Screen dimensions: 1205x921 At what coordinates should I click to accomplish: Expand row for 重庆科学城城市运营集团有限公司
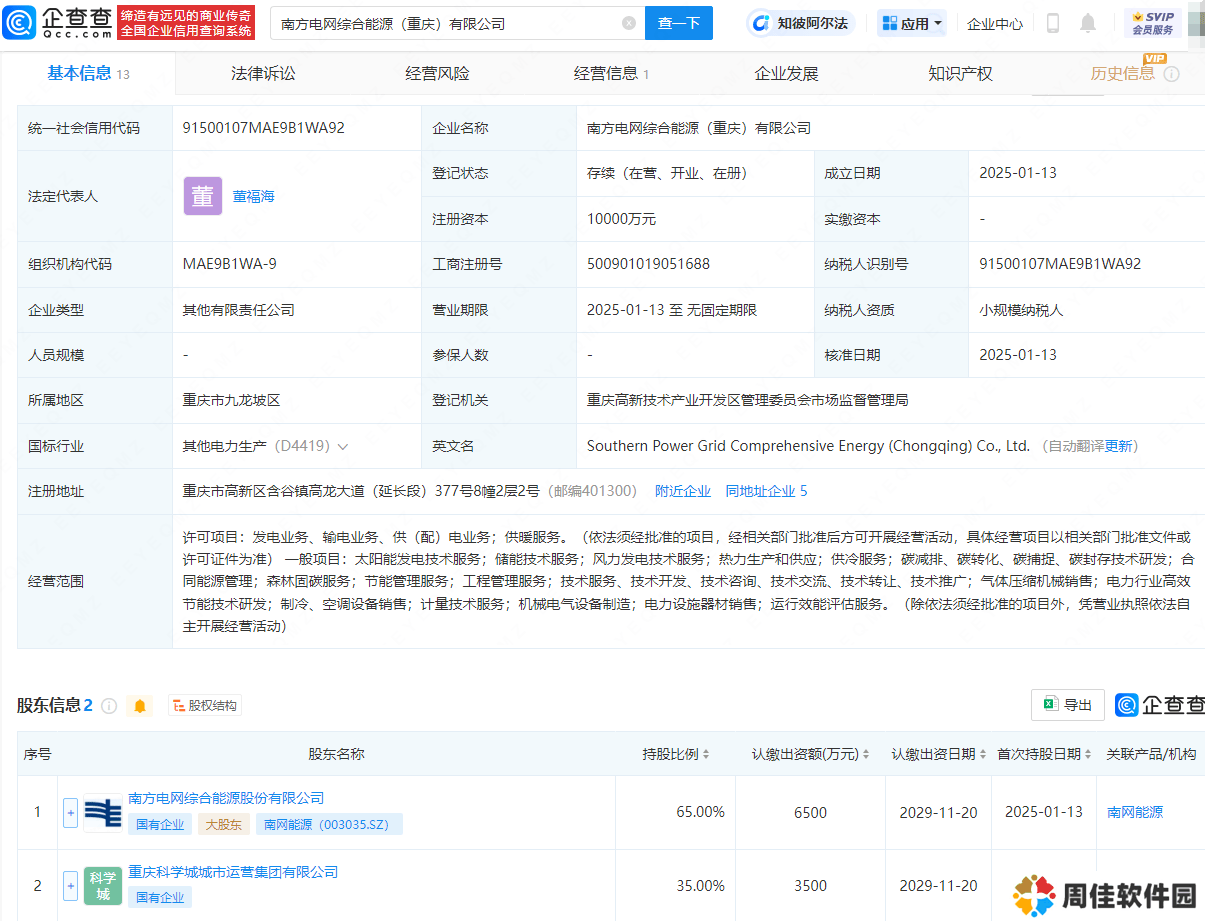click(70, 886)
